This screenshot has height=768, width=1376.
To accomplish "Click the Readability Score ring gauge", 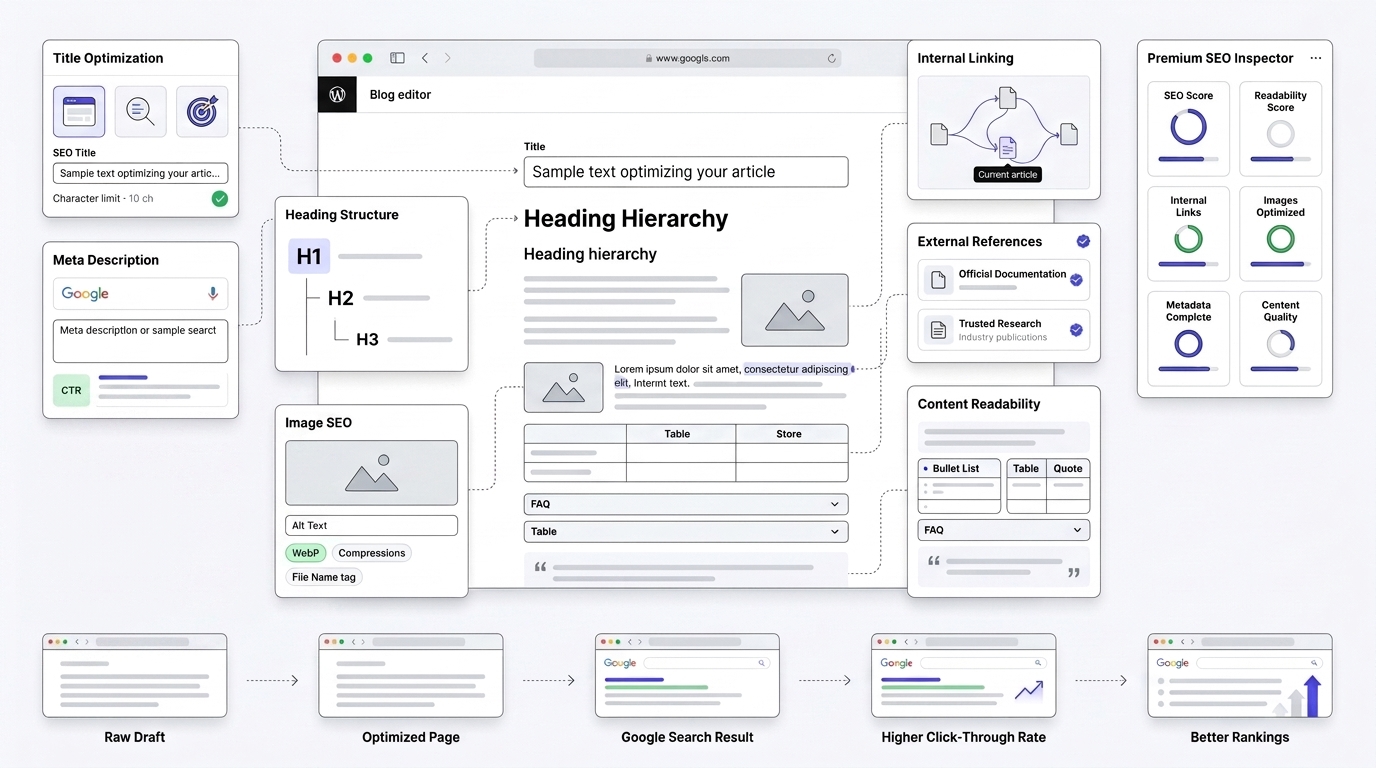I will (x=1280, y=134).
